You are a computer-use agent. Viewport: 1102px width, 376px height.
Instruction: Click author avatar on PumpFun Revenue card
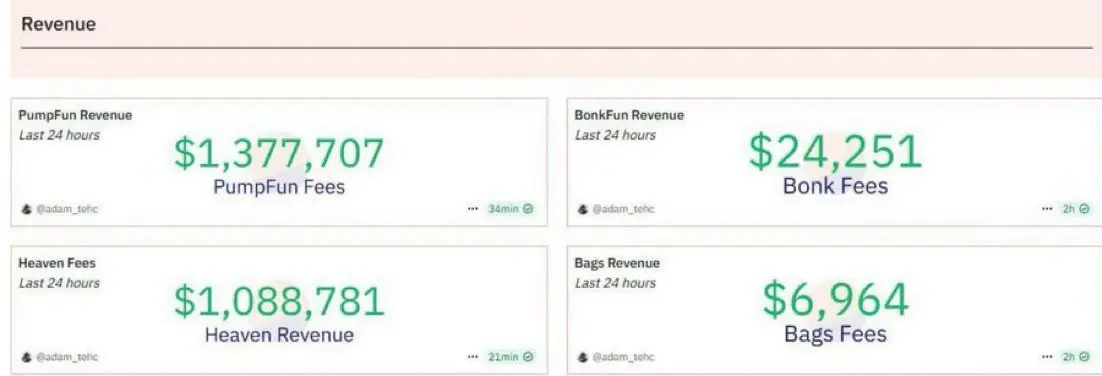(x=27, y=209)
